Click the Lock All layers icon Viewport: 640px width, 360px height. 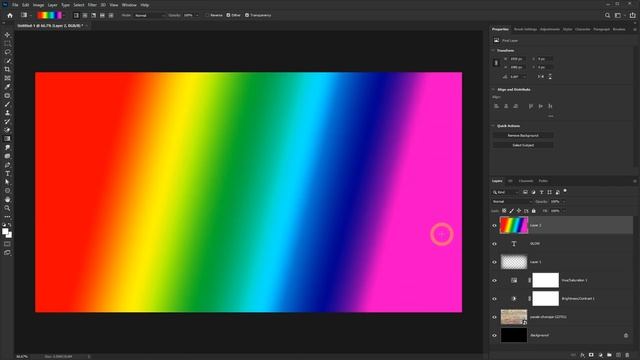(x=533, y=211)
